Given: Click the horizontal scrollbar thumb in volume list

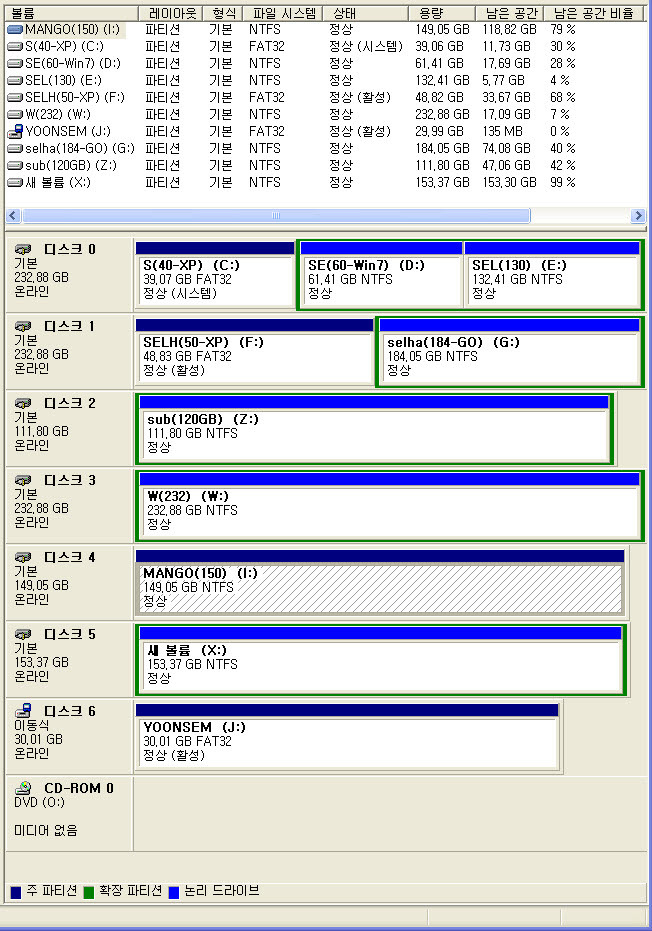Looking at the screenshot, I should coord(276,216).
